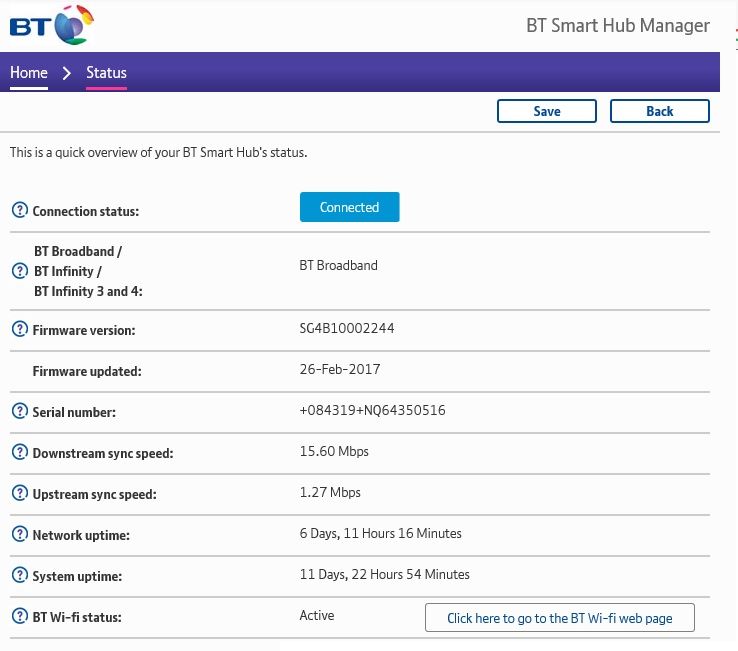Click the System uptime label
The height and width of the screenshot is (651, 738).
(x=77, y=576)
